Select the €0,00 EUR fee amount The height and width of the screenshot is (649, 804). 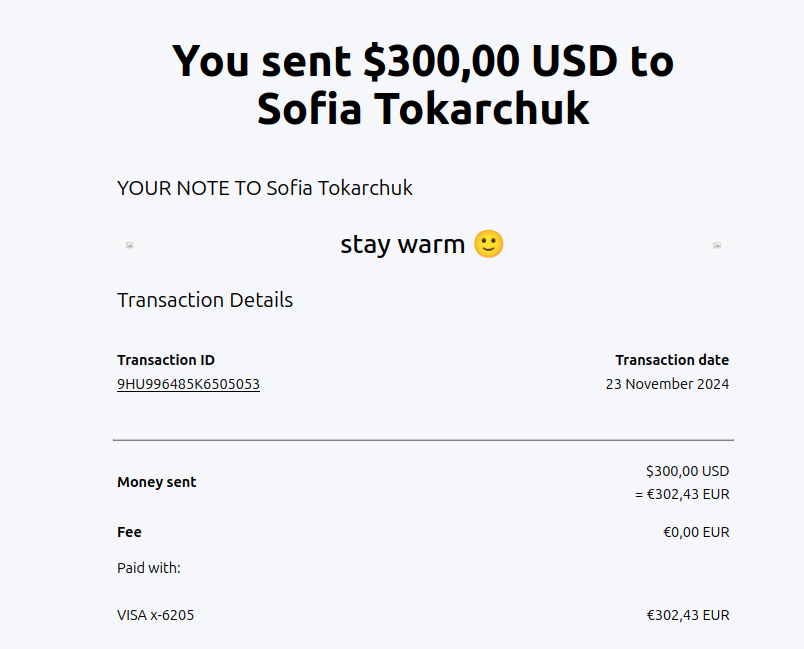[696, 532]
